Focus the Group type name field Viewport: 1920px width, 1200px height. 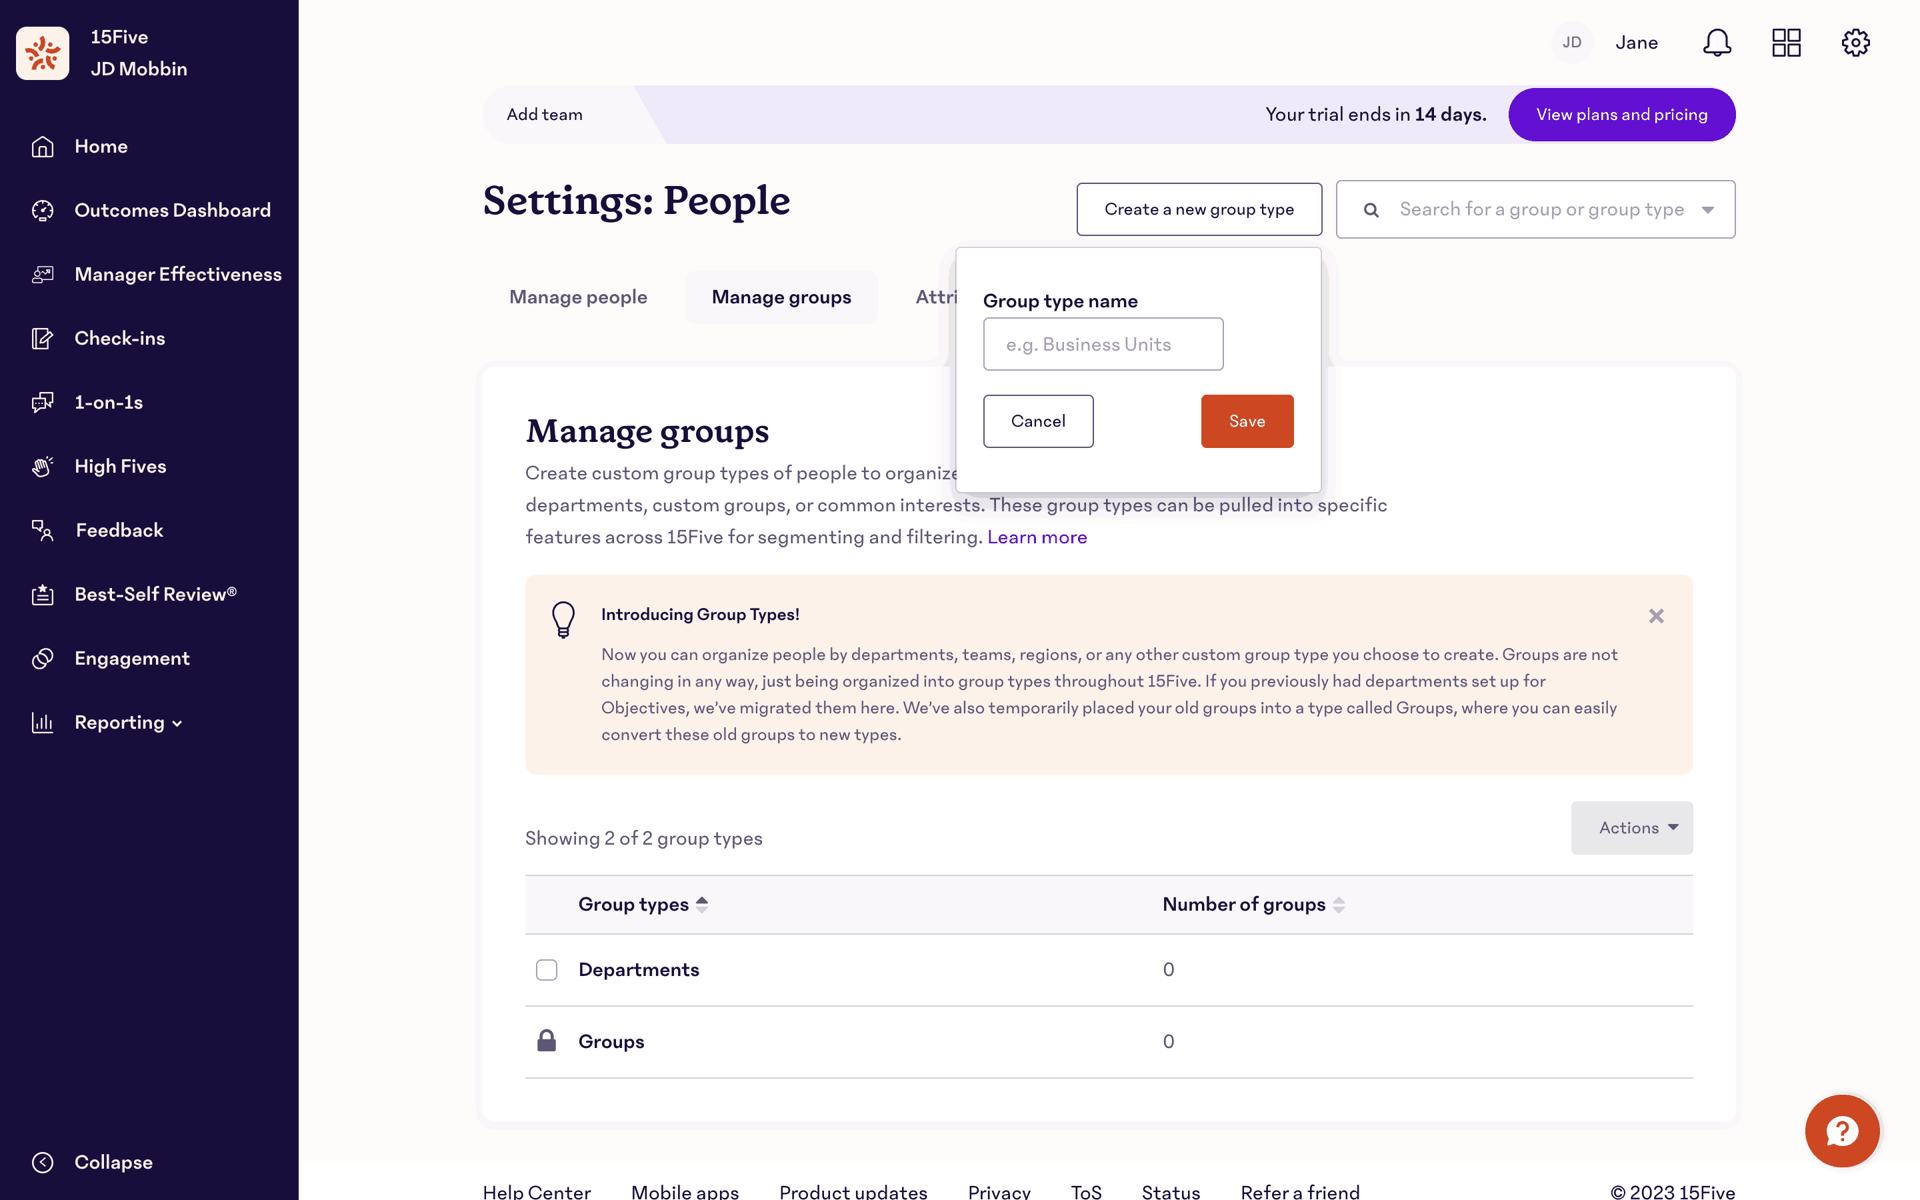point(1103,344)
